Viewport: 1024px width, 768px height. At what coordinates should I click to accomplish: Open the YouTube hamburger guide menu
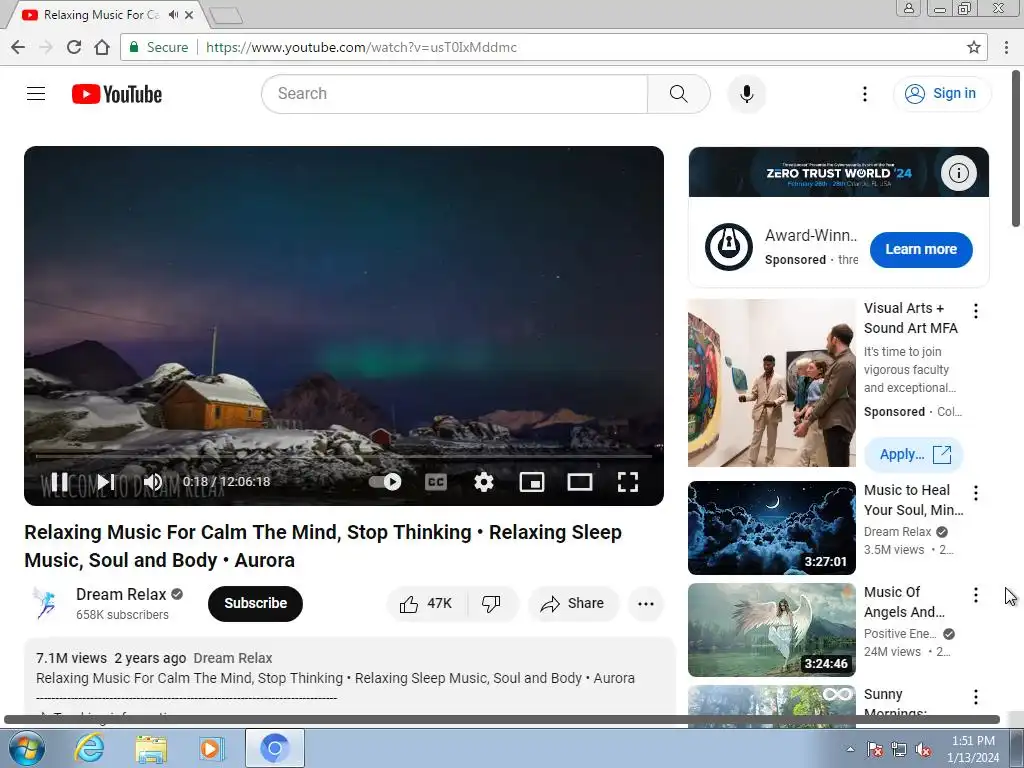[x=36, y=94]
